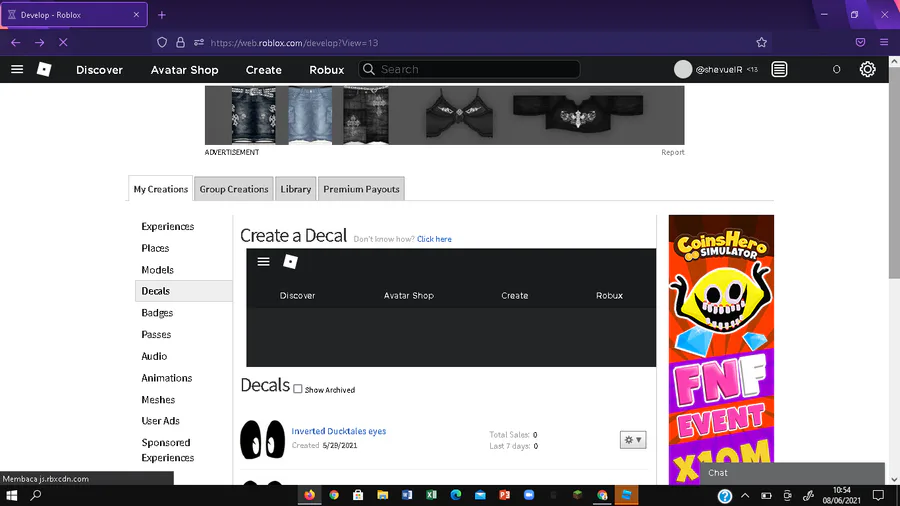900x506 pixels.
Task: Click the search magnifier icon
Action: click(368, 69)
